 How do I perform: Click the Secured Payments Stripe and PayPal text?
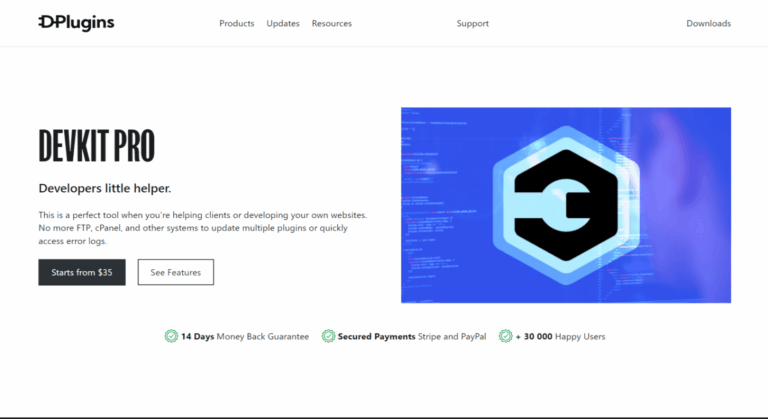click(411, 337)
